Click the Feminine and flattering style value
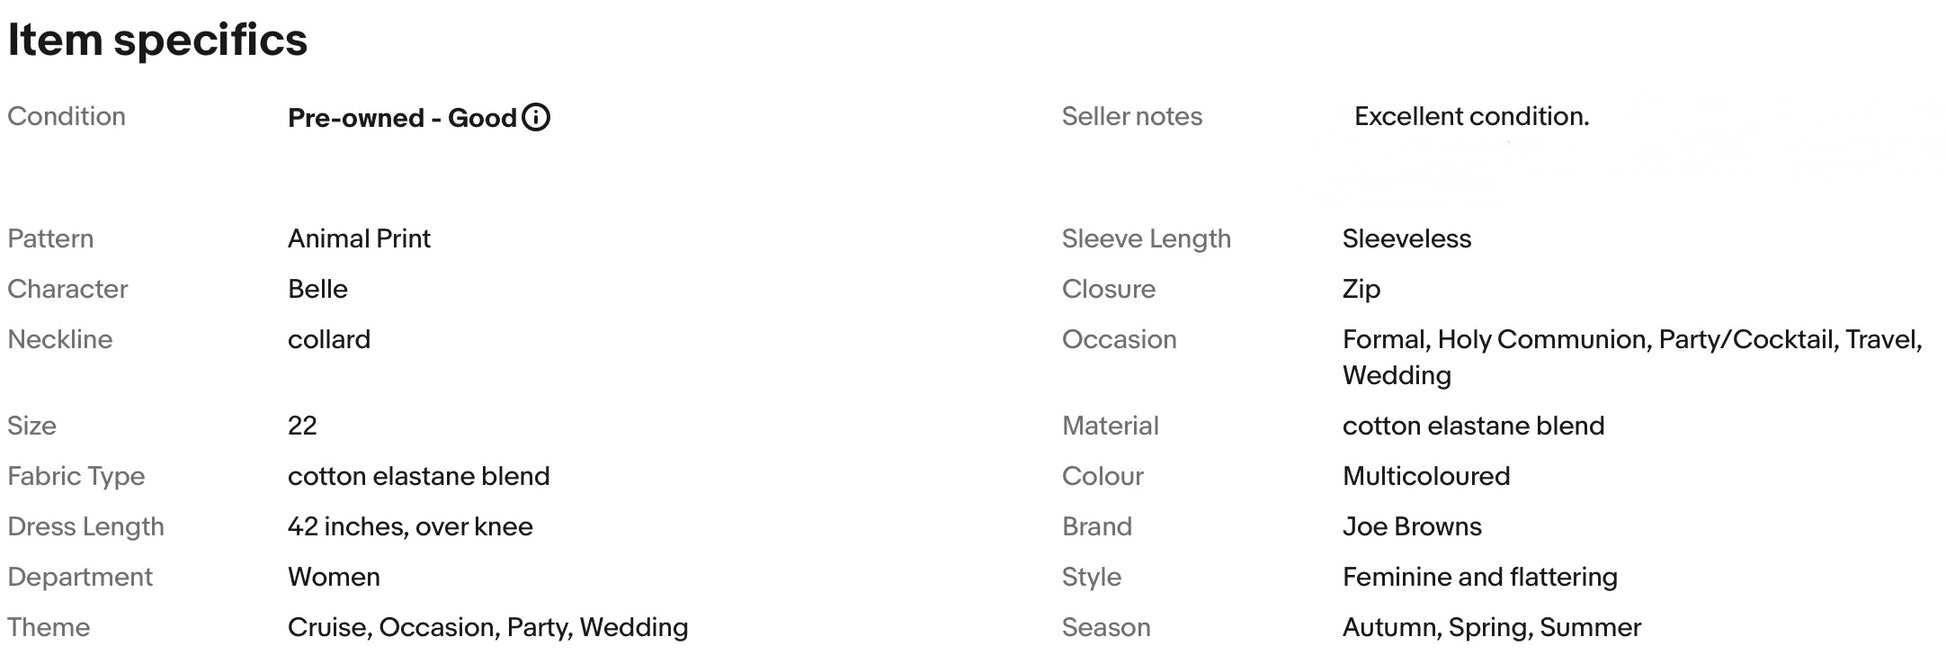The height and width of the screenshot is (664, 1946). tap(1480, 577)
